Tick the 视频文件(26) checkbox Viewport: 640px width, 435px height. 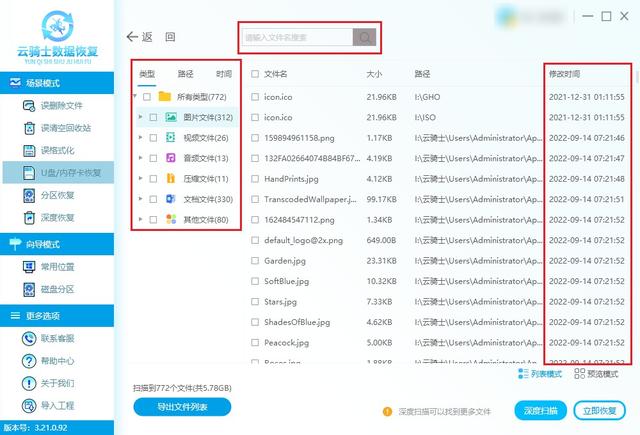coord(153,138)
